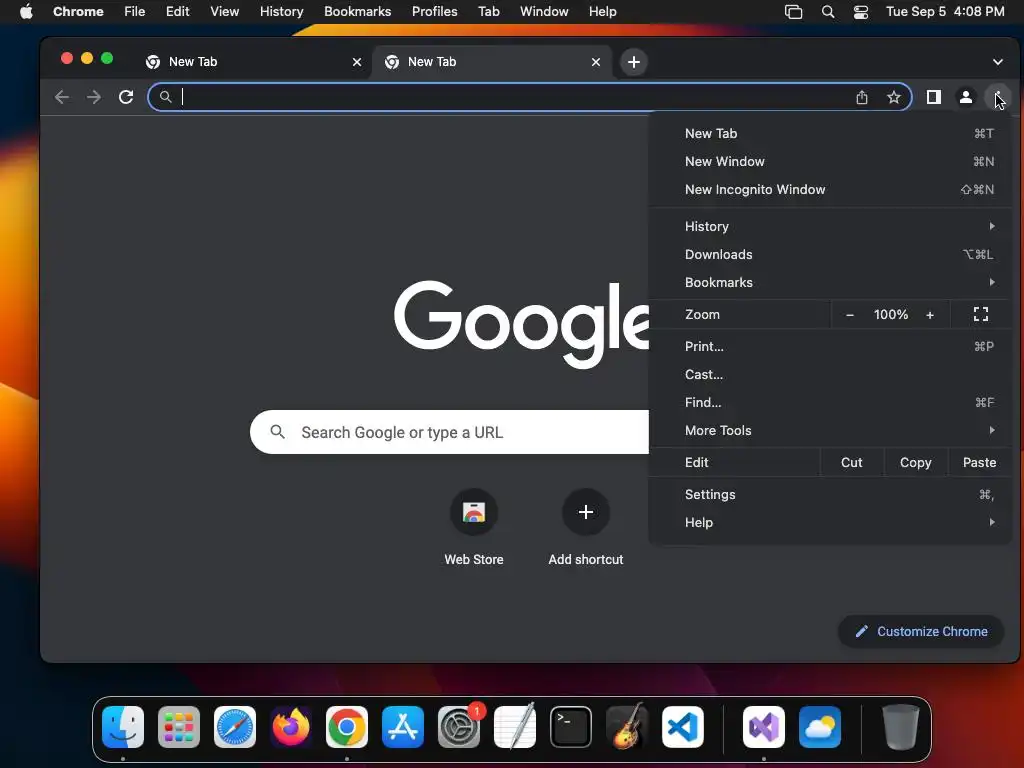
Task: Click the Search Google or type a URL box
Action: tap(449, 432)
